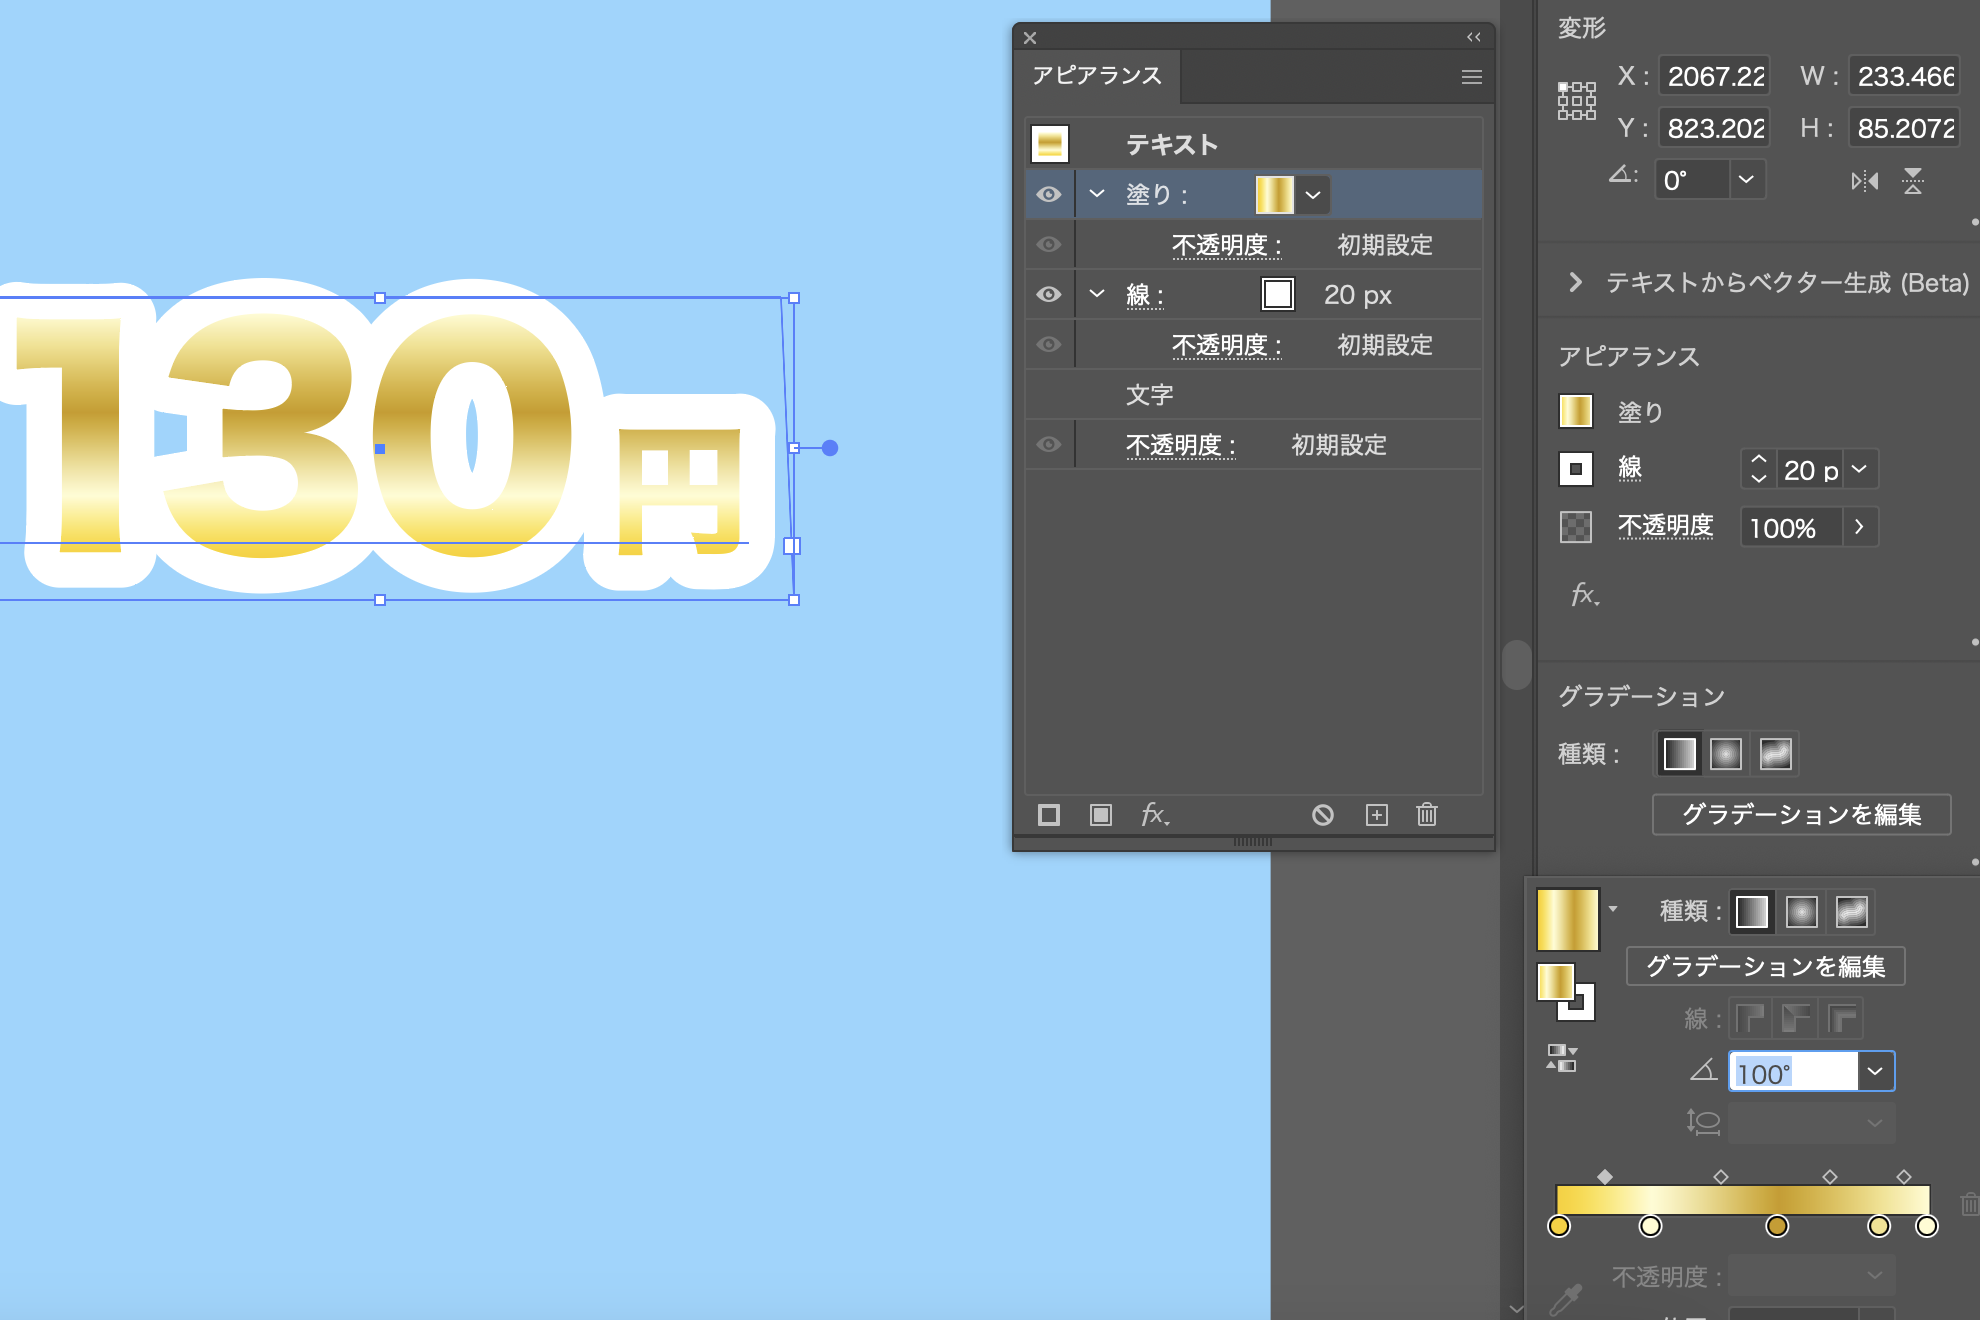Delete the selected appearance item via trash icon

point(1427,815)
